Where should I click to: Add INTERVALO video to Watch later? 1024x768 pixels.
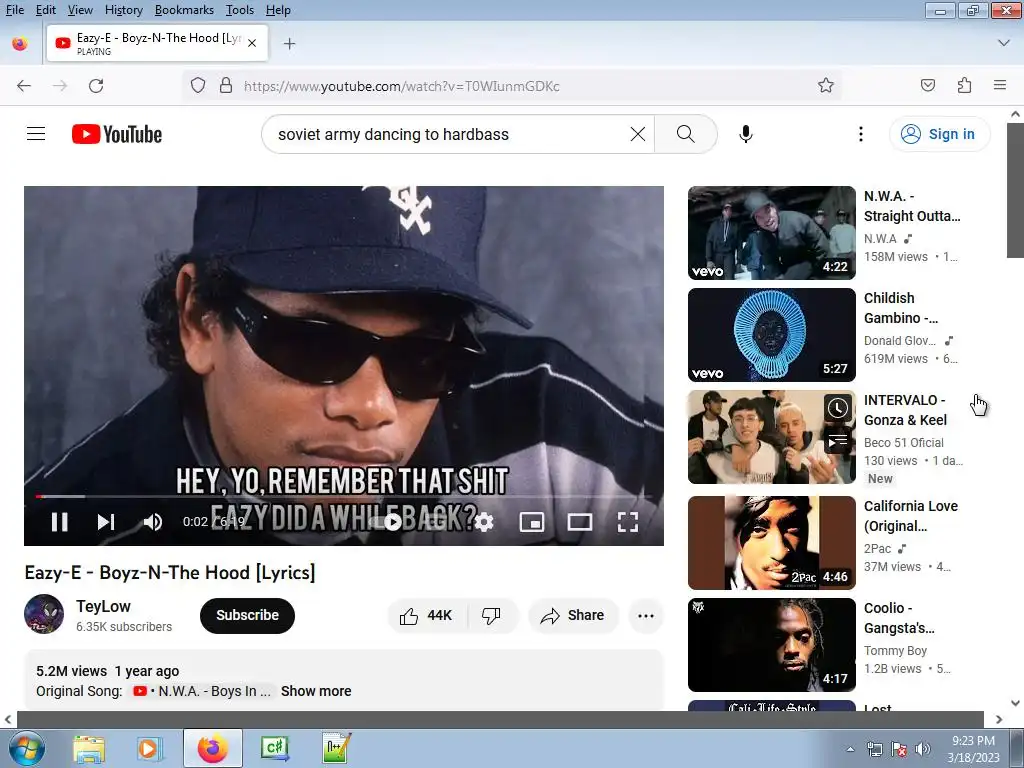(x=837, y=408)
